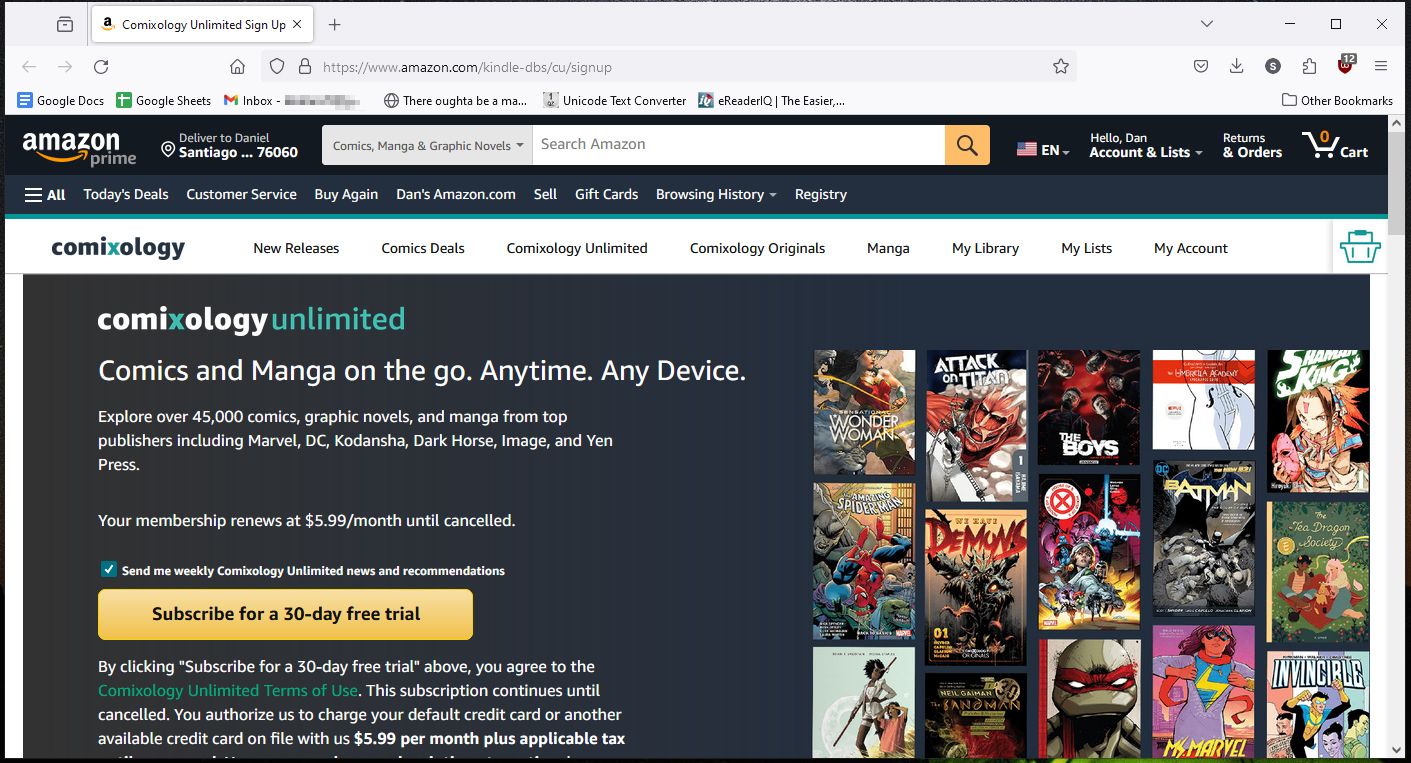
Task: Go back one page
Action: click(x=29, y=67)
